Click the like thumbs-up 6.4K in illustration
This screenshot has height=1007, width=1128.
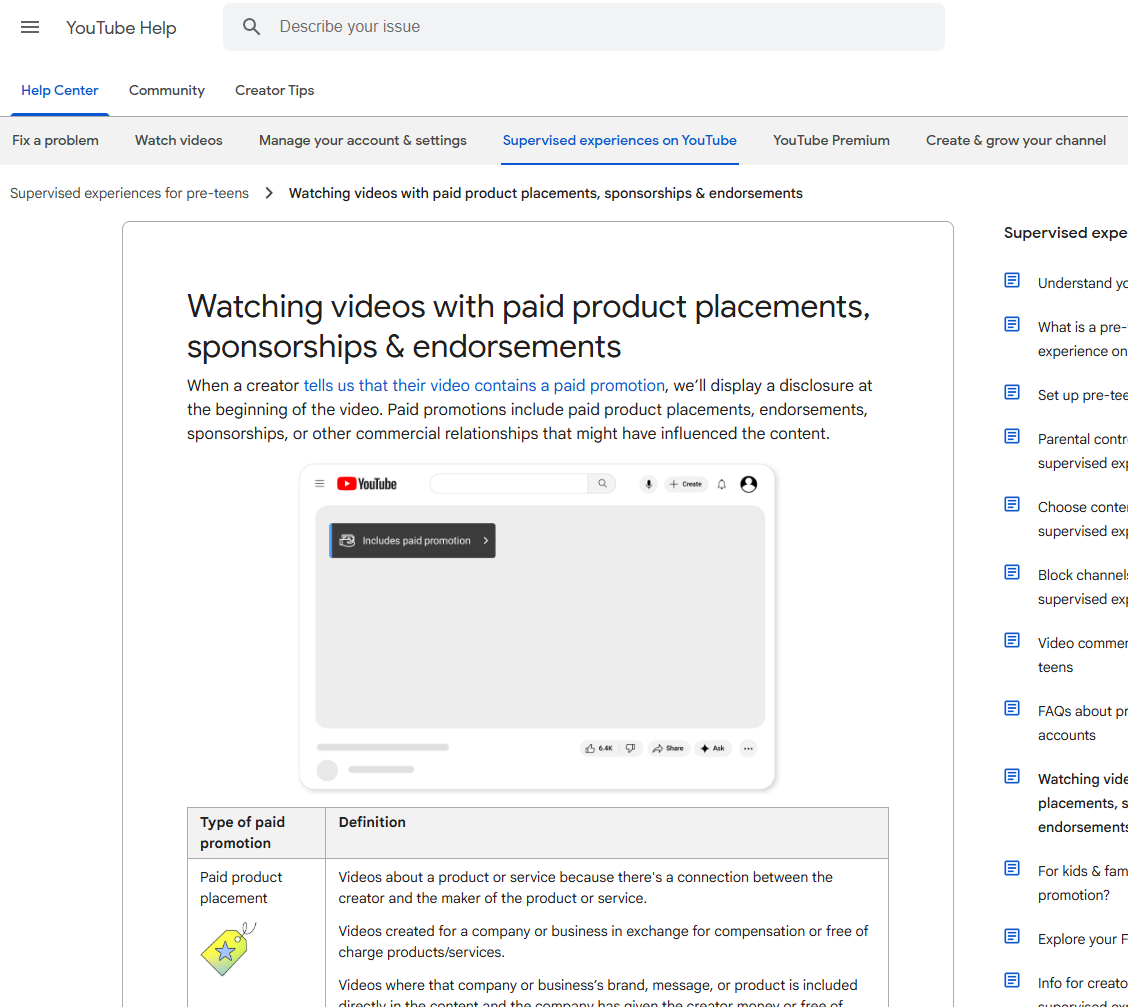point(599,748)
